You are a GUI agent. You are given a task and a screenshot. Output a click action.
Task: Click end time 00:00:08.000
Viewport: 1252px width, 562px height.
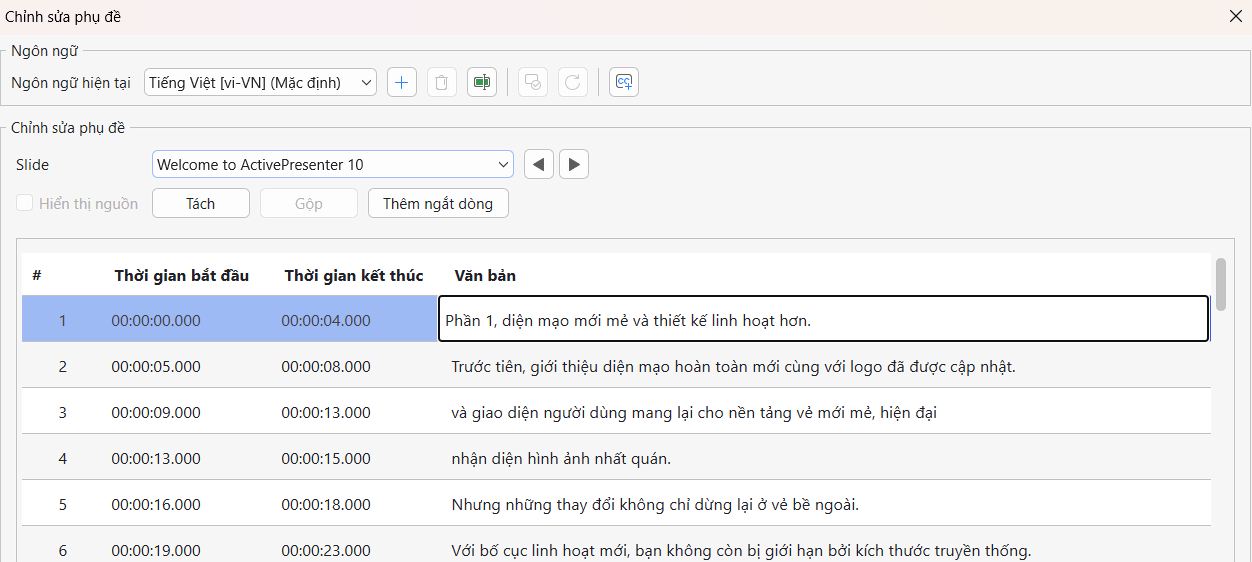[x=326, y=366]
